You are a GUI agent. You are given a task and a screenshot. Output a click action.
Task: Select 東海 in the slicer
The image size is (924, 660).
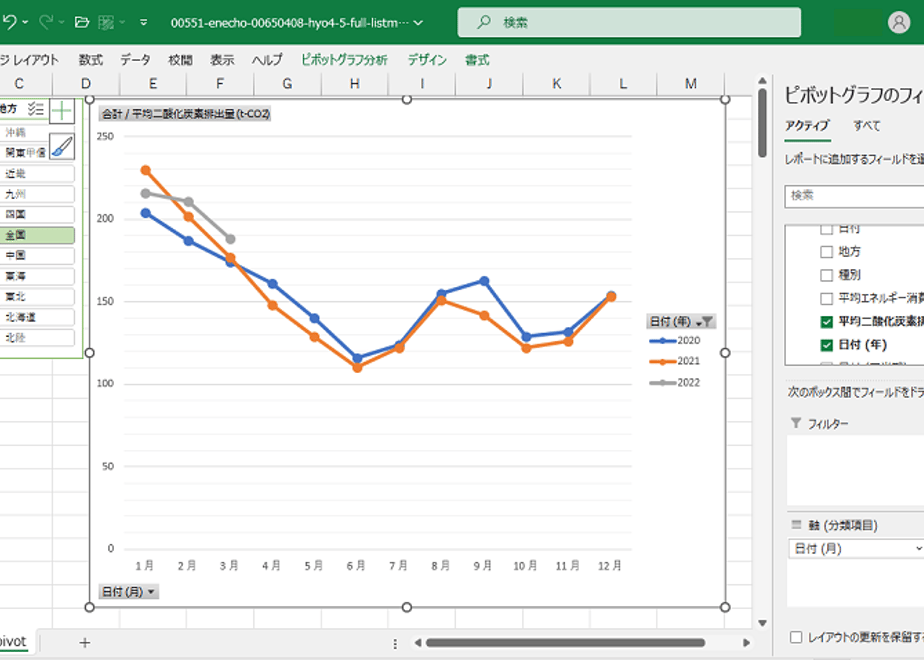(37, 276)
